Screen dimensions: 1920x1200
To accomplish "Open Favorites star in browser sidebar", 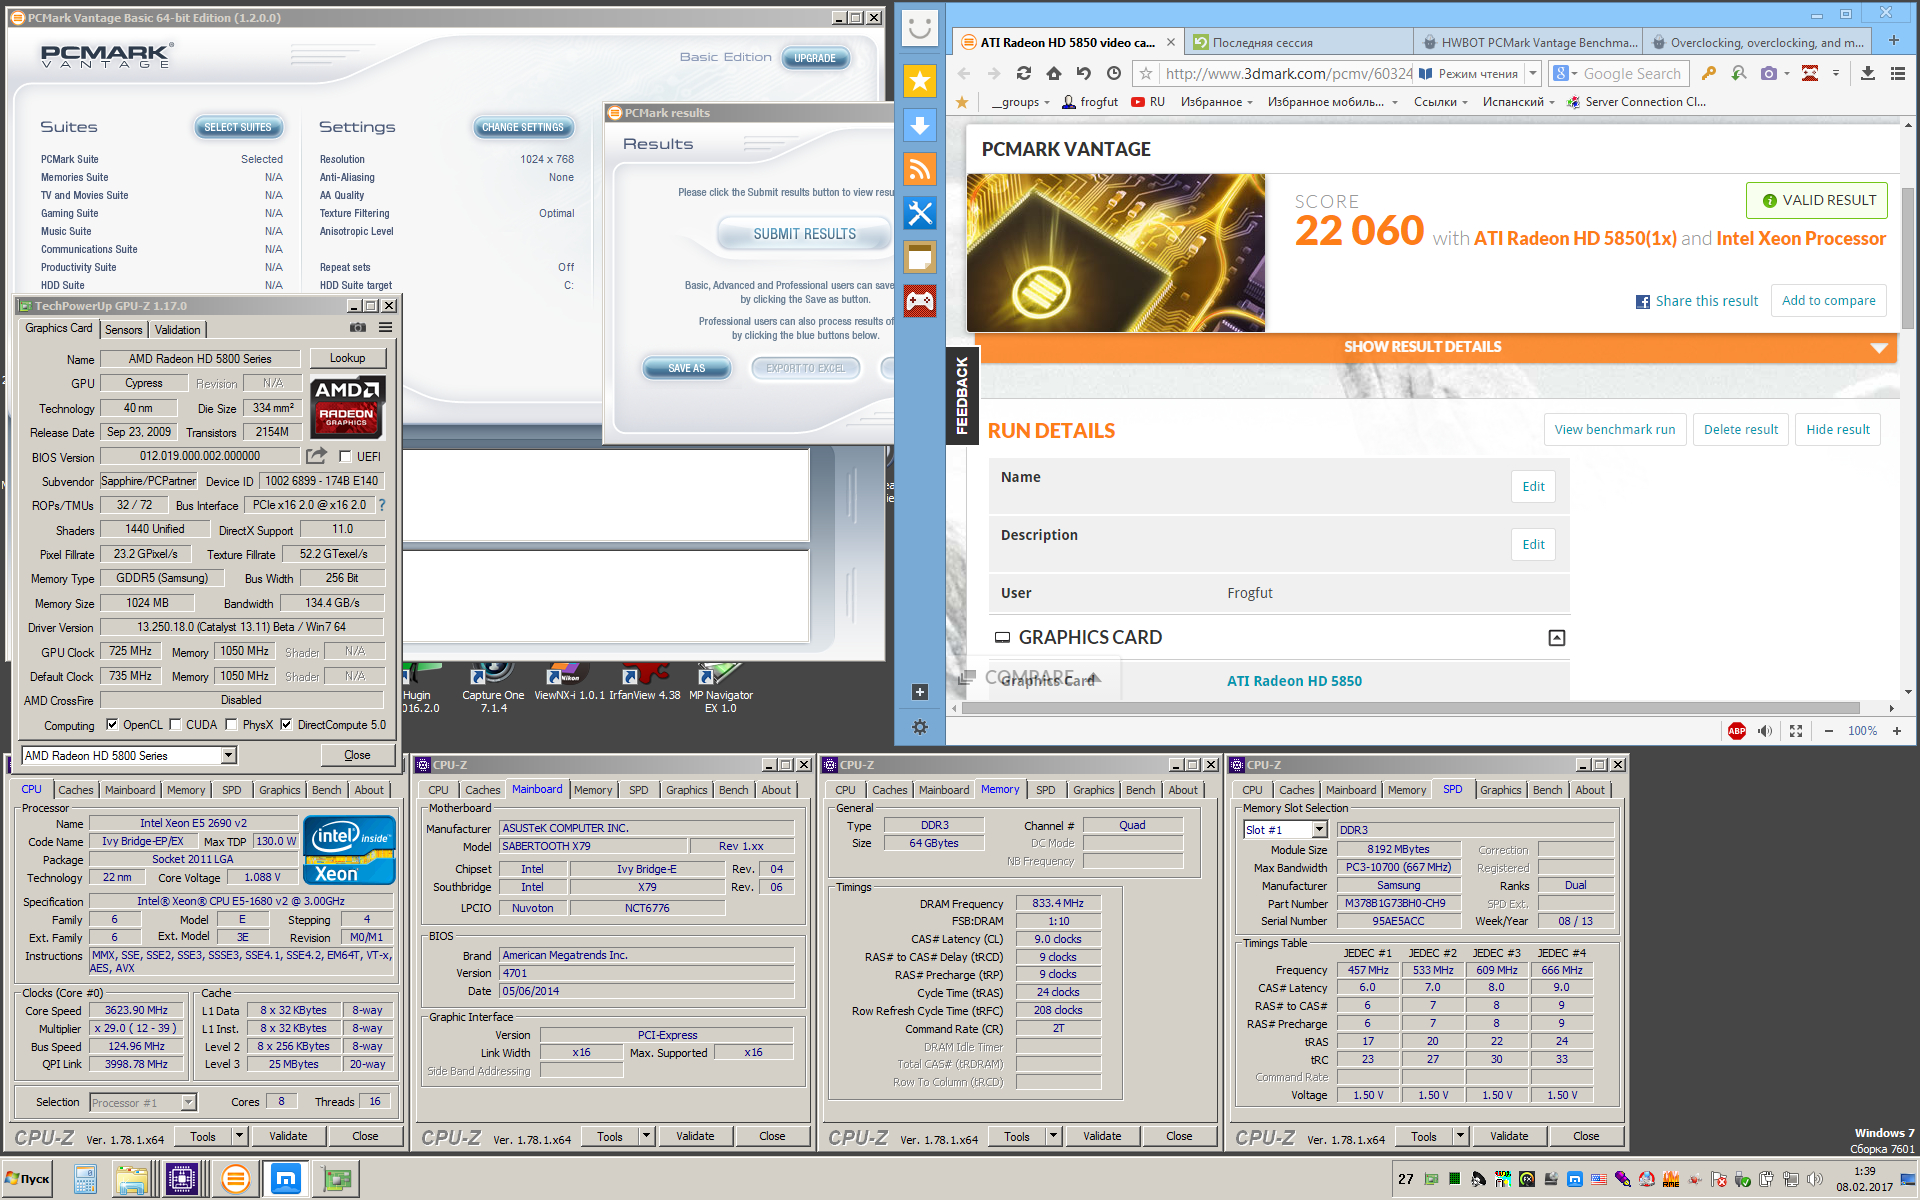I will (x=919, y=81).
